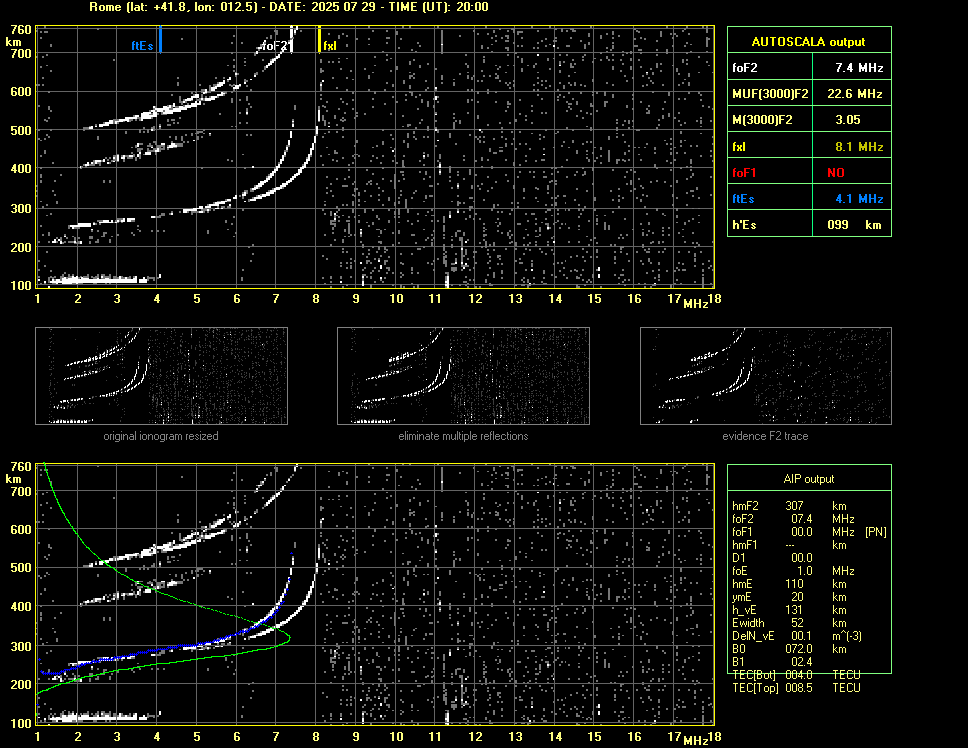Select the h_vE value 131
Screen dimensions: 968x748
pos(795,610)
